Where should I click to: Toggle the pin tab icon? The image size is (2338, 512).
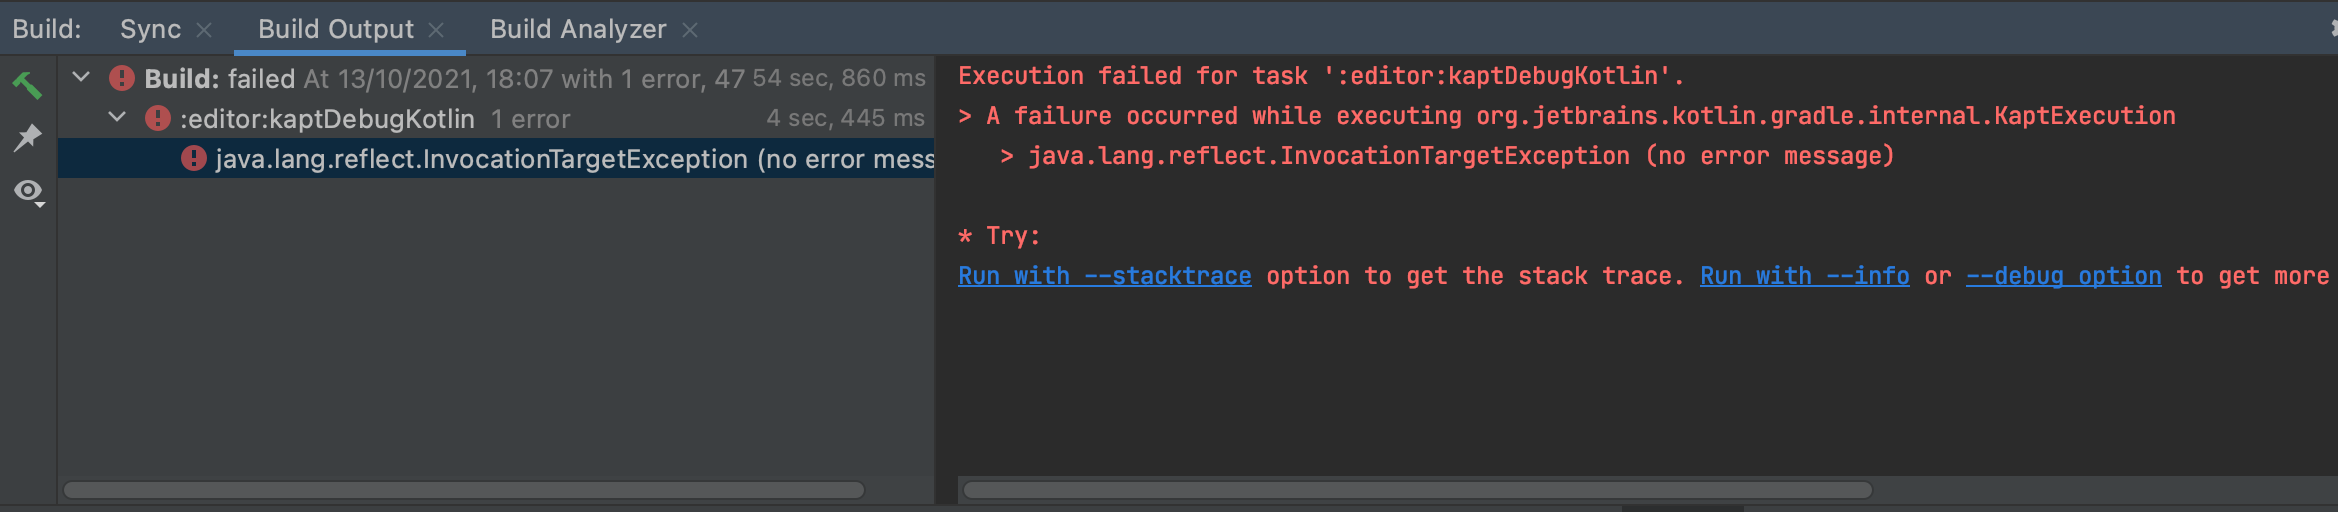point(27,137)
